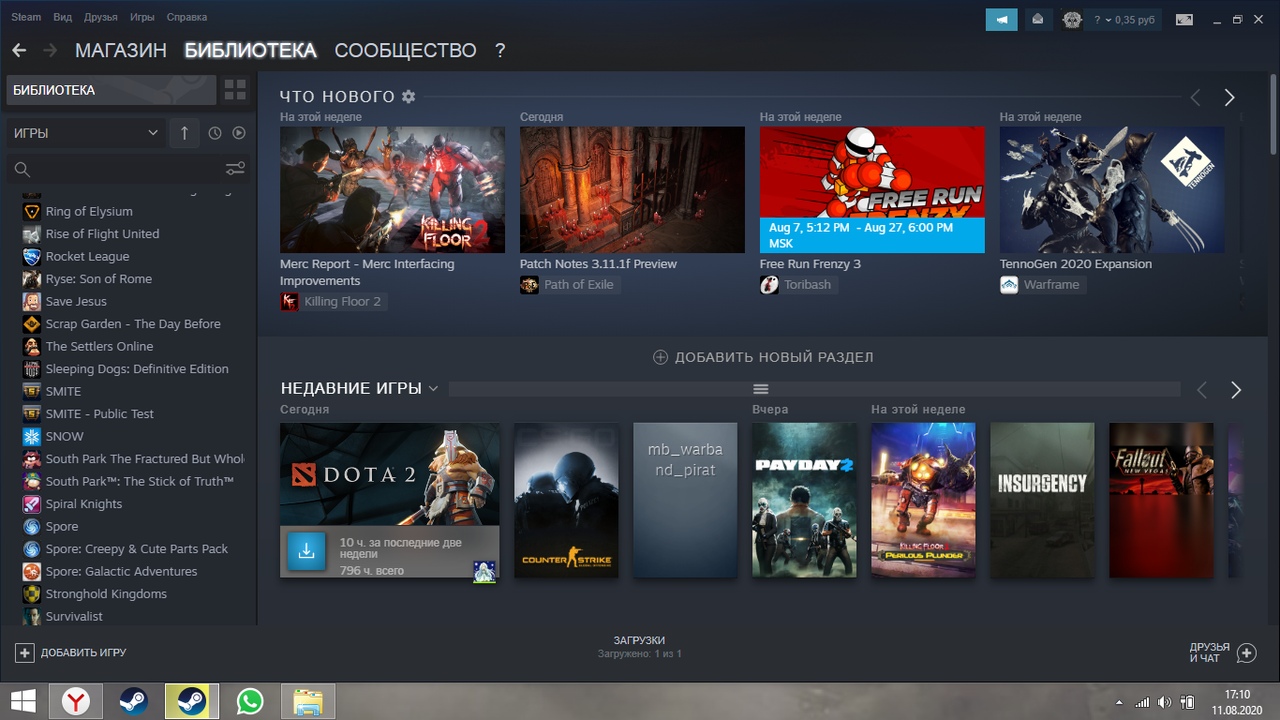Click the SNOW game icon in list
The image size is (1280, 720).
point(32,436)
